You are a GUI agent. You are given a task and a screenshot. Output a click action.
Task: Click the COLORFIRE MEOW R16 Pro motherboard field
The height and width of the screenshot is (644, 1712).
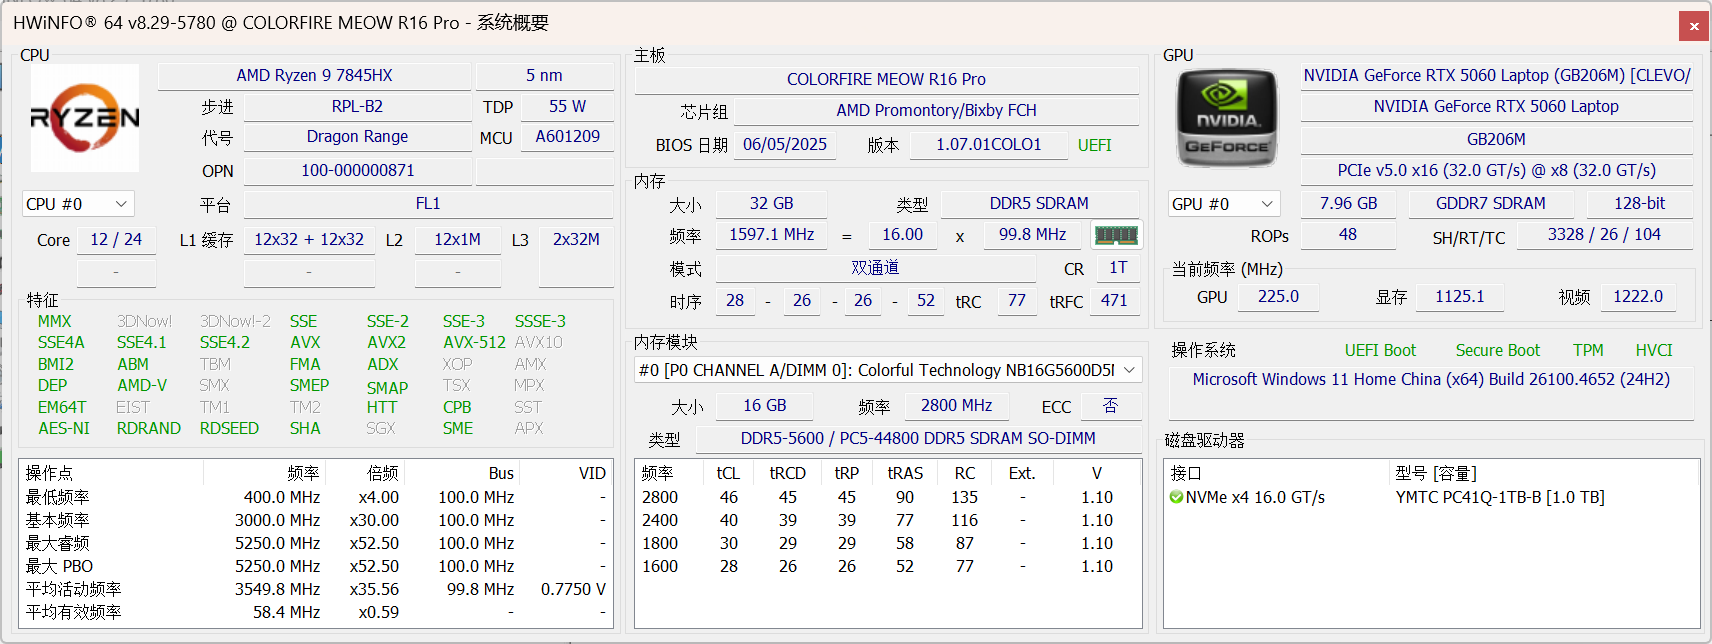(886, 80)
